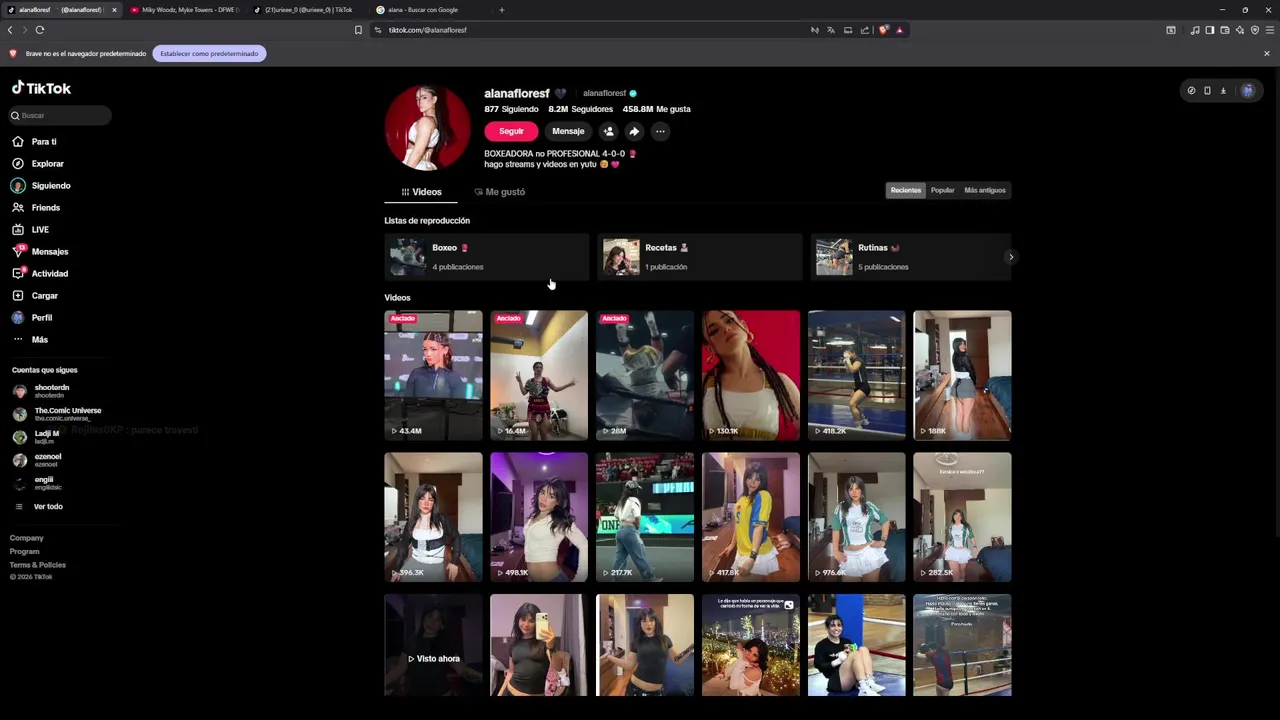This screenshot has width=1280, height=720.
Task: Open the TikTok logo home link
Action: (41, 88)
